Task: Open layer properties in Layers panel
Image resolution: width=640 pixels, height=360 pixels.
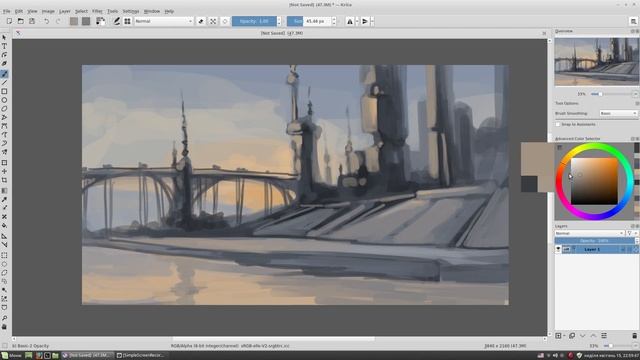Action: [x=604, y=336]
